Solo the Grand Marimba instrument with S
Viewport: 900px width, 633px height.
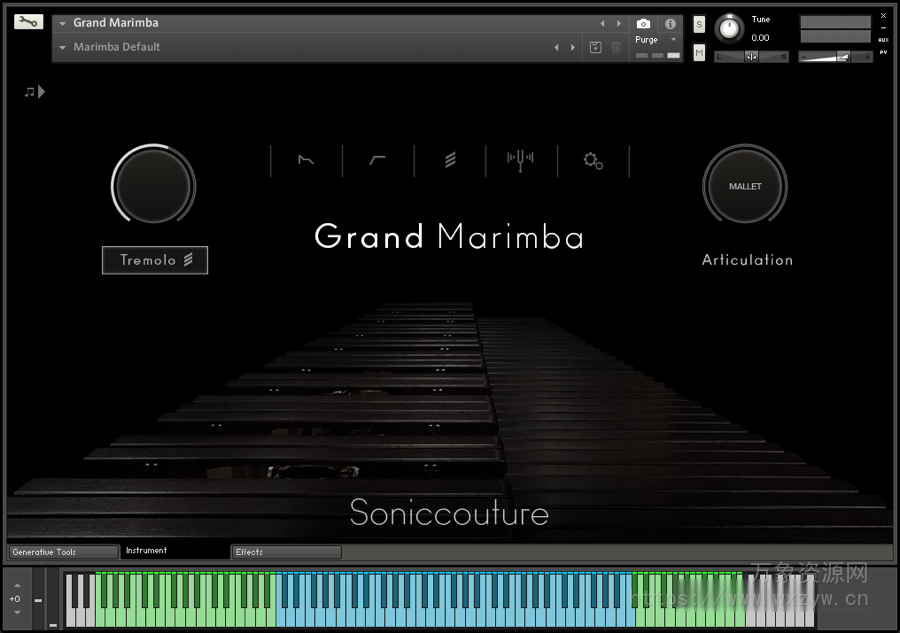point(698,23)
